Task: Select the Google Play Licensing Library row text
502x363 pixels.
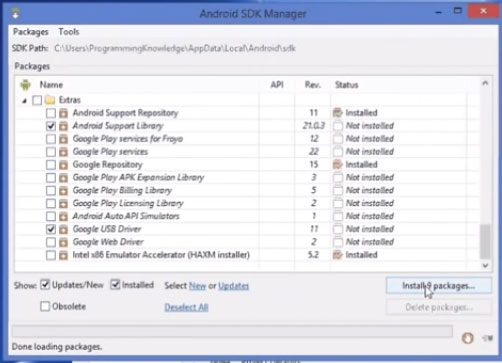Action: [128, 203]
